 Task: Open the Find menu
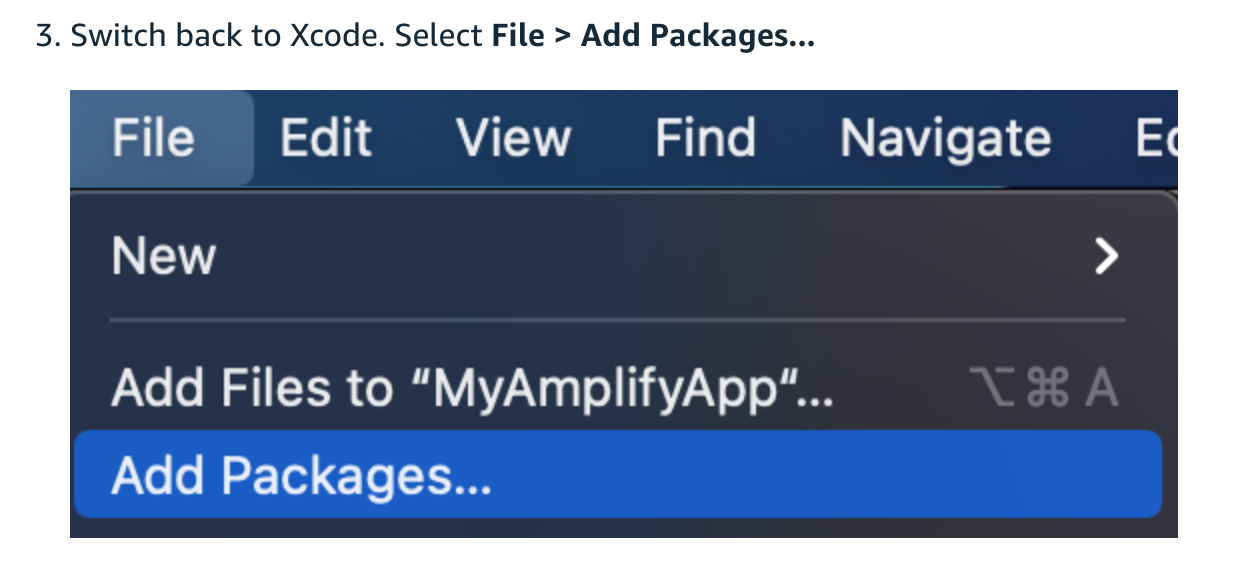click(705, 138)
